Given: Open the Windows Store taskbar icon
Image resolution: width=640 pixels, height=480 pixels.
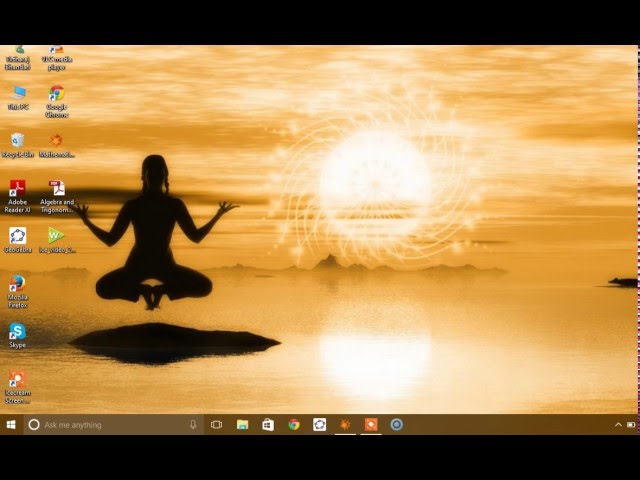Looking at the screenshot, I should pos(268,425).
